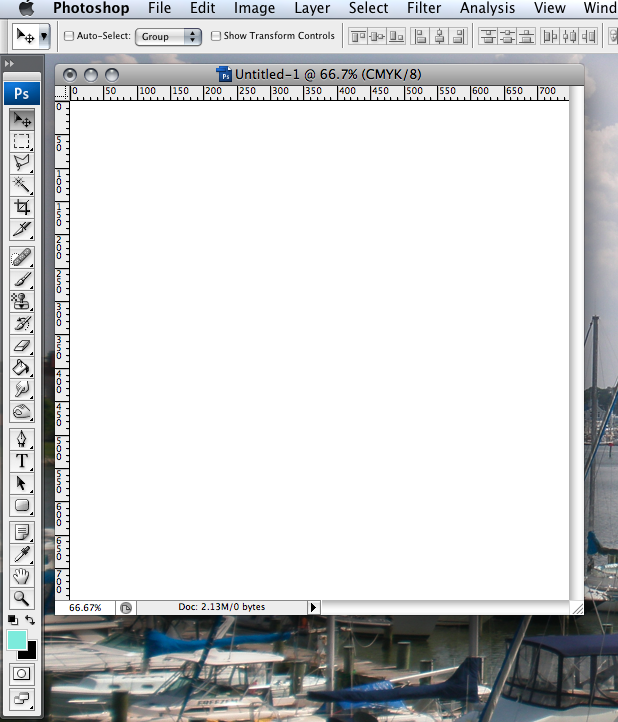The image size is (618, 722).
Task: Open the File menu
Action: click(159, 8)
